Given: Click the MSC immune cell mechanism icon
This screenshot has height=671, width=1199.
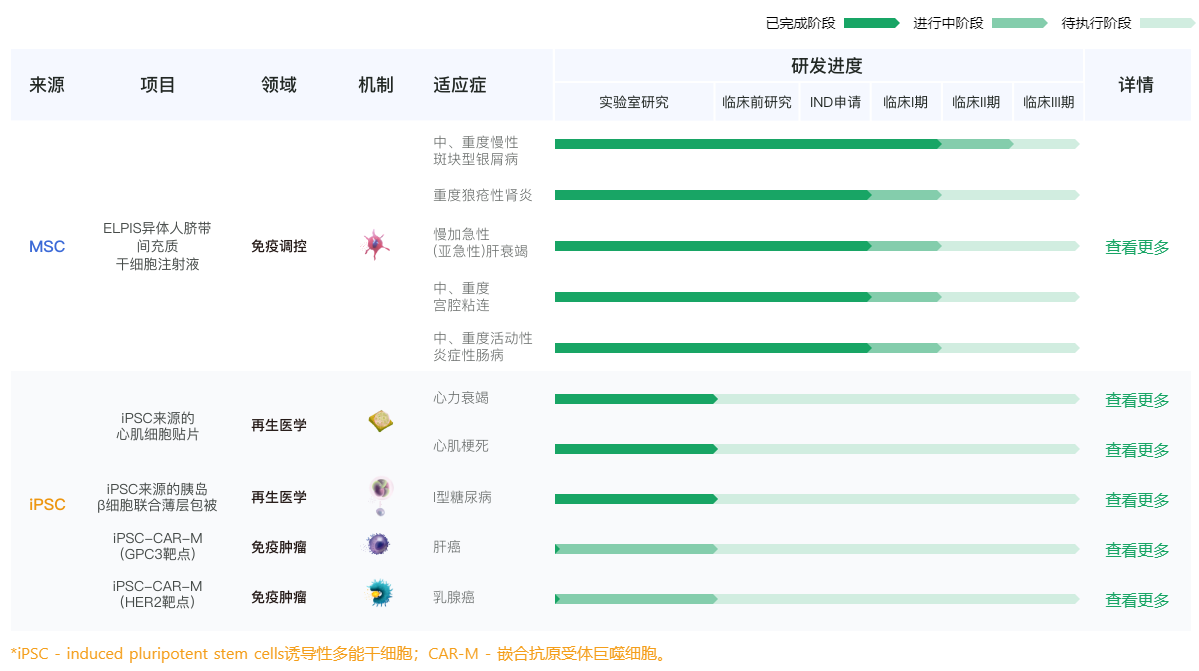Looking at the screenshot, I should [376, 245].
